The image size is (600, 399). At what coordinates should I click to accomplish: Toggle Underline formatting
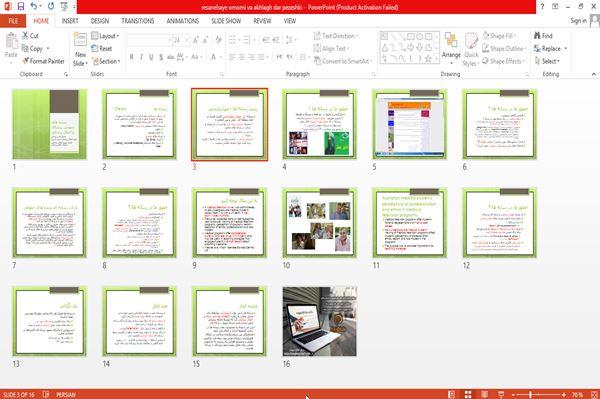(151, 57)
